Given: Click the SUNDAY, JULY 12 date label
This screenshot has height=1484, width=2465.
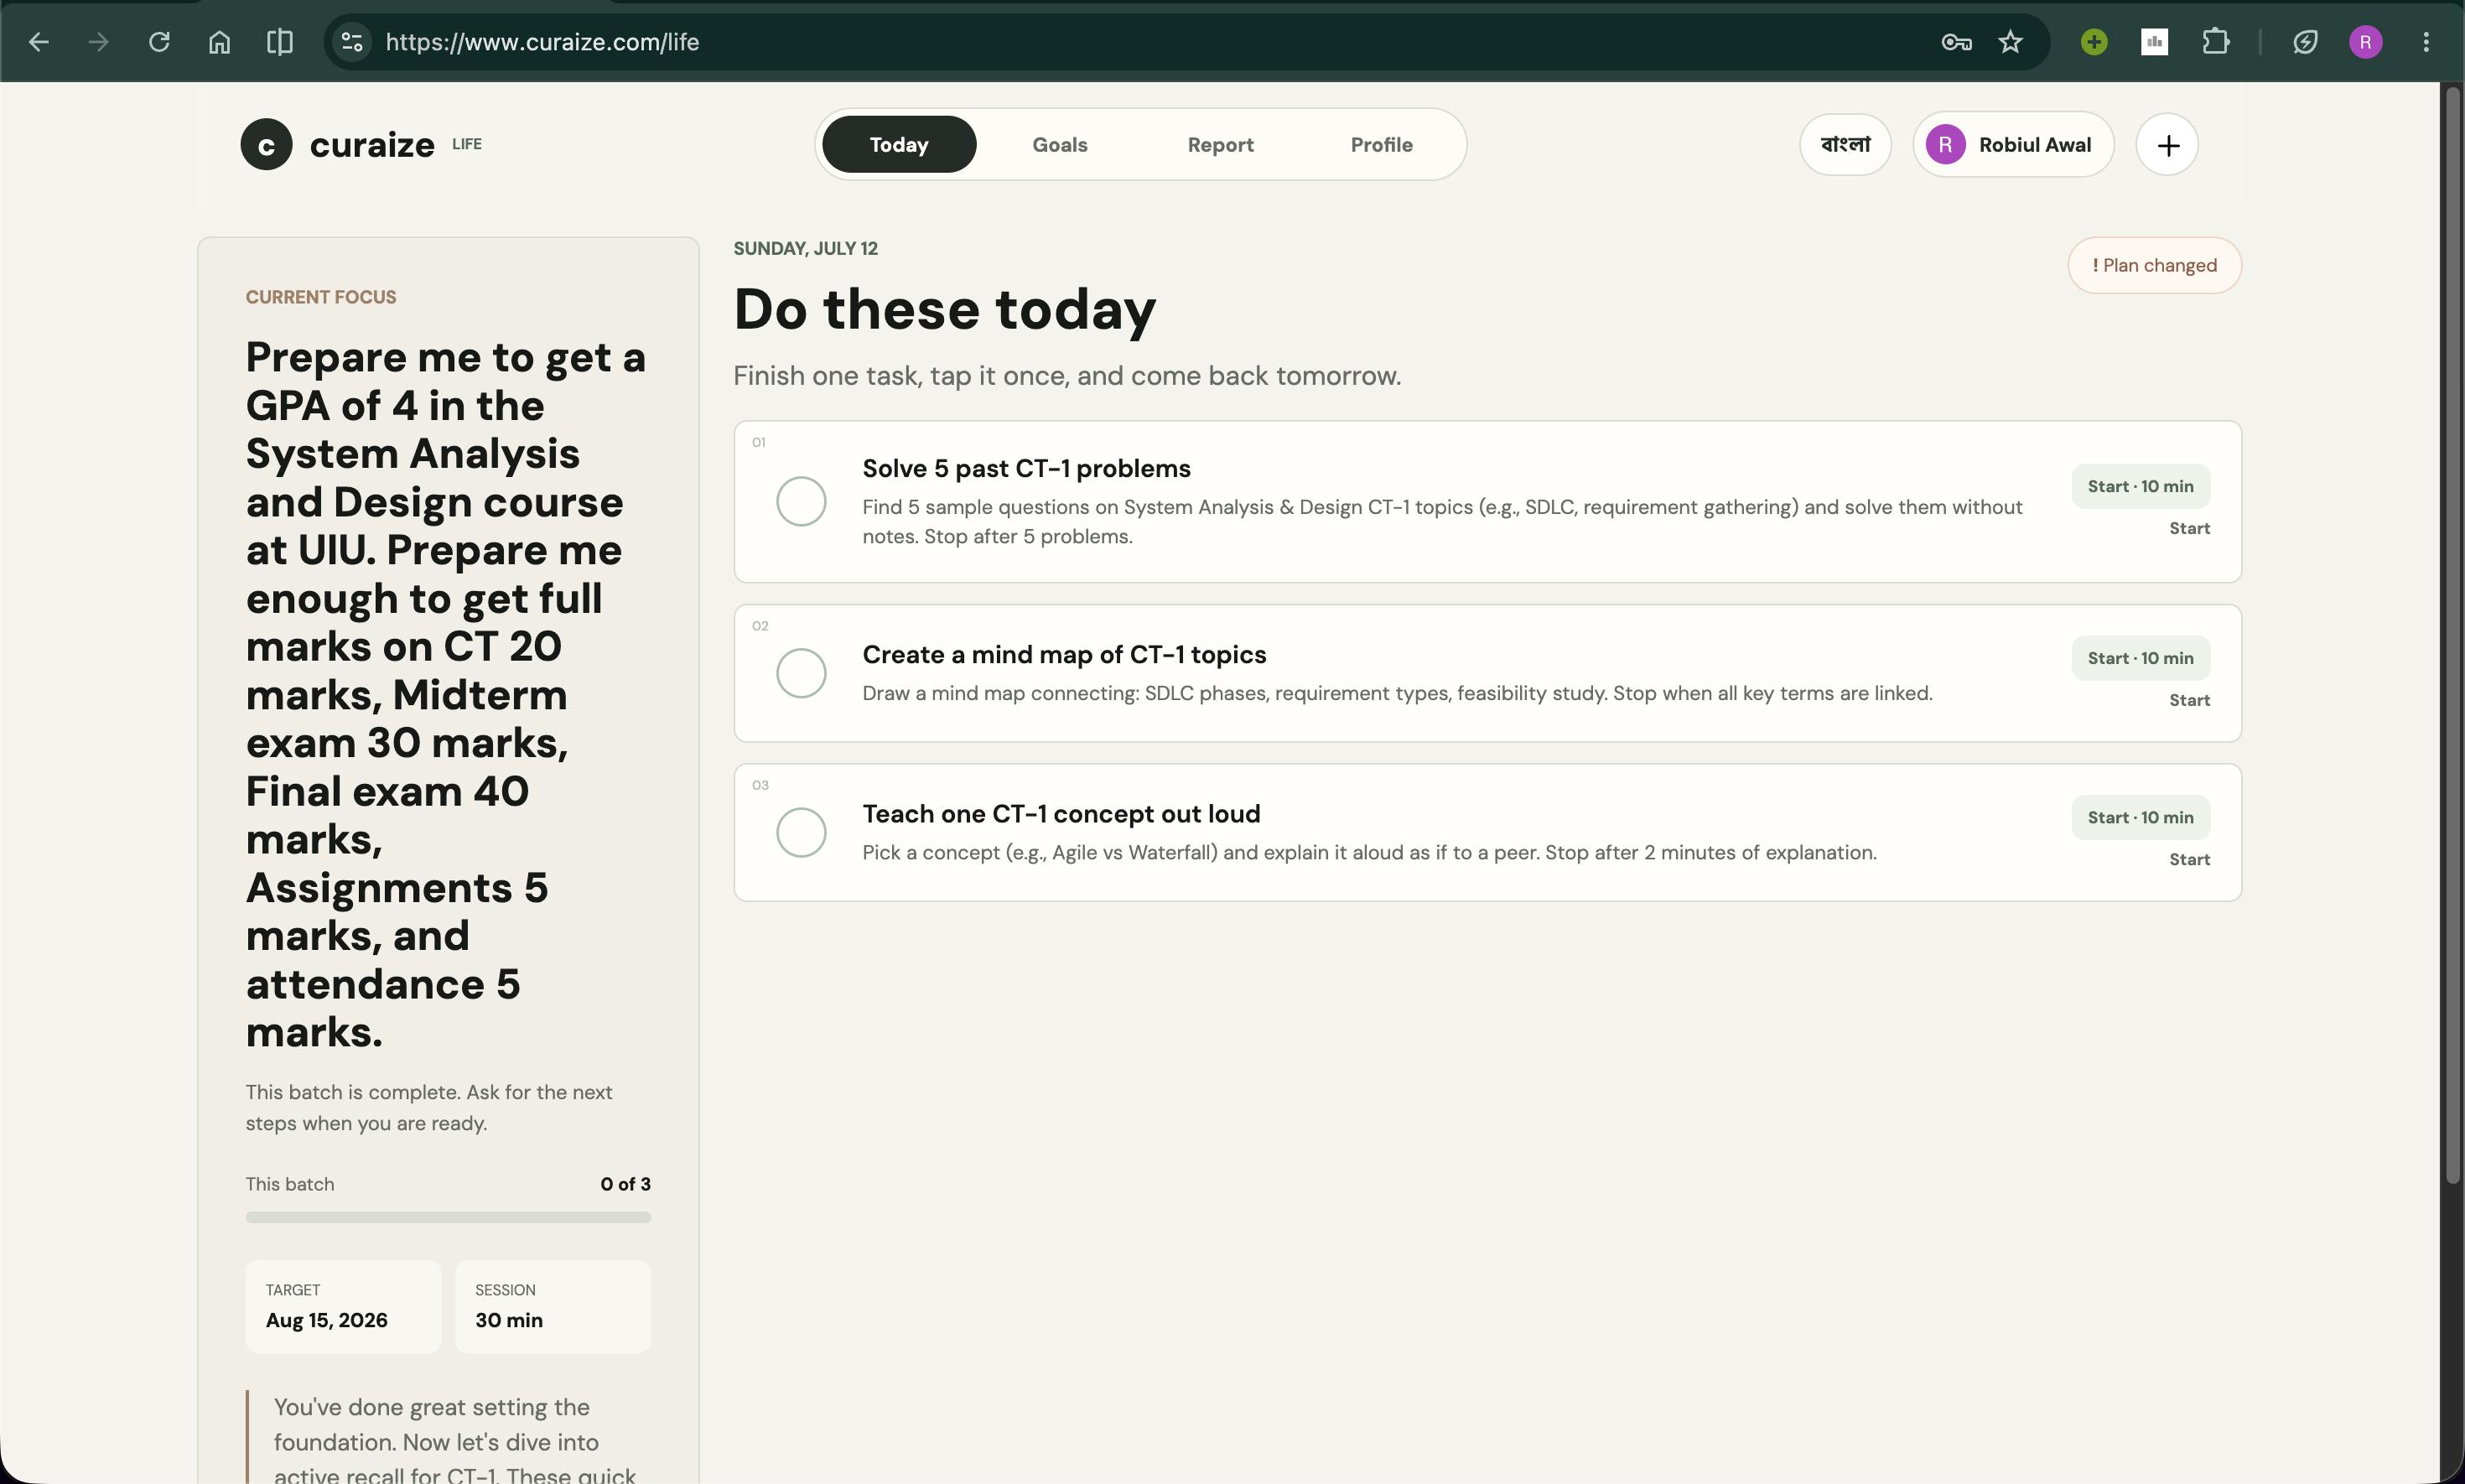Looking at the screenshot, I should pyautogui.click(x=805, y=248).
